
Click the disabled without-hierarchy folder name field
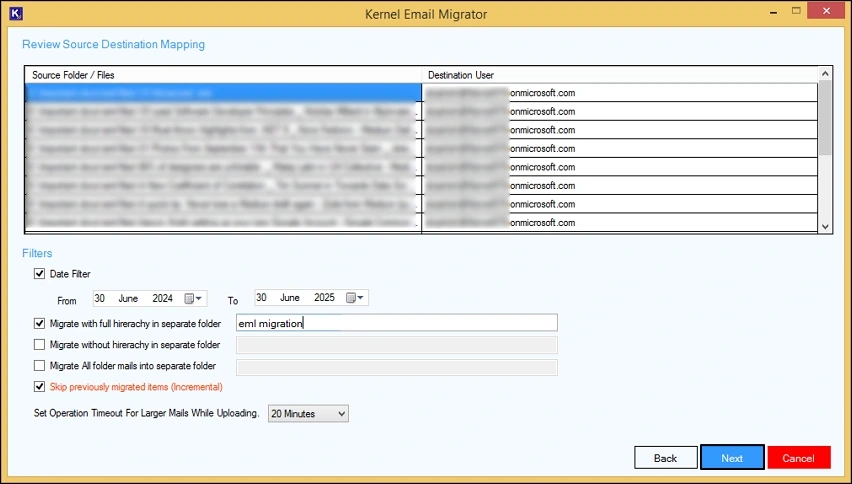tap(397, 345)
